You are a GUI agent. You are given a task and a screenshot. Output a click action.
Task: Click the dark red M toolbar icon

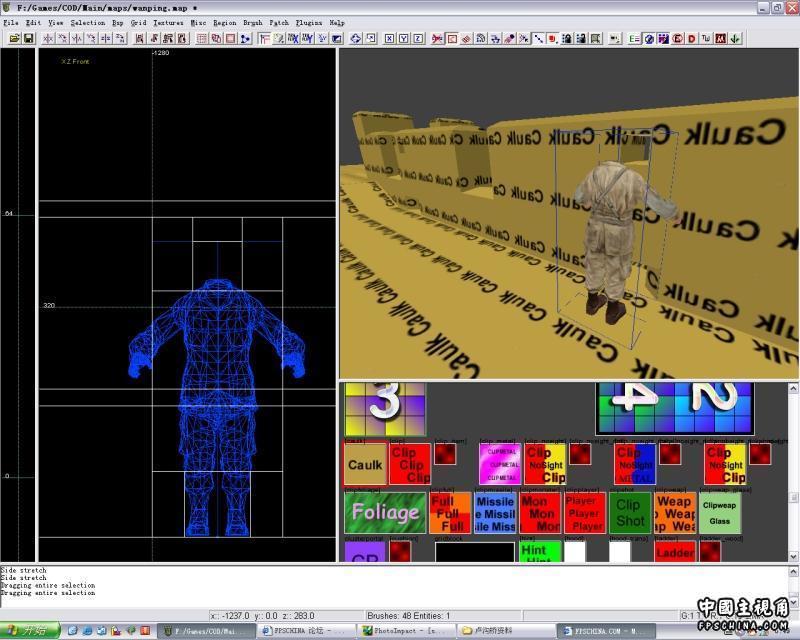click(720, 38)
